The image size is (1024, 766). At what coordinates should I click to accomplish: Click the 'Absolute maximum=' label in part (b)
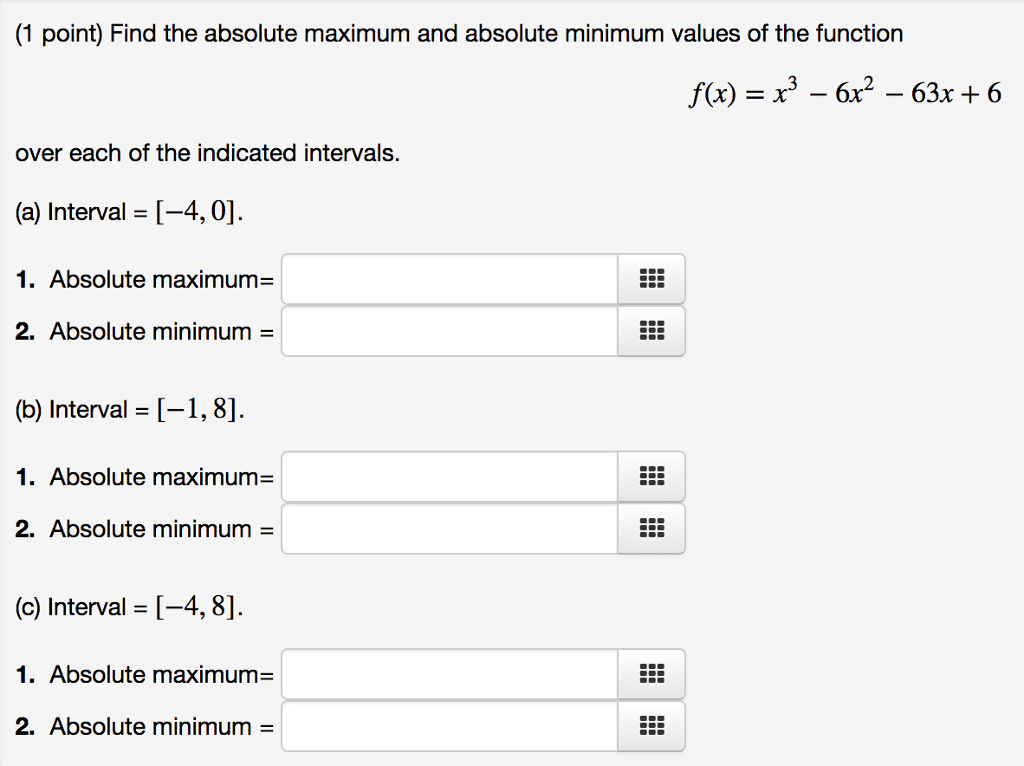(162, 477)
